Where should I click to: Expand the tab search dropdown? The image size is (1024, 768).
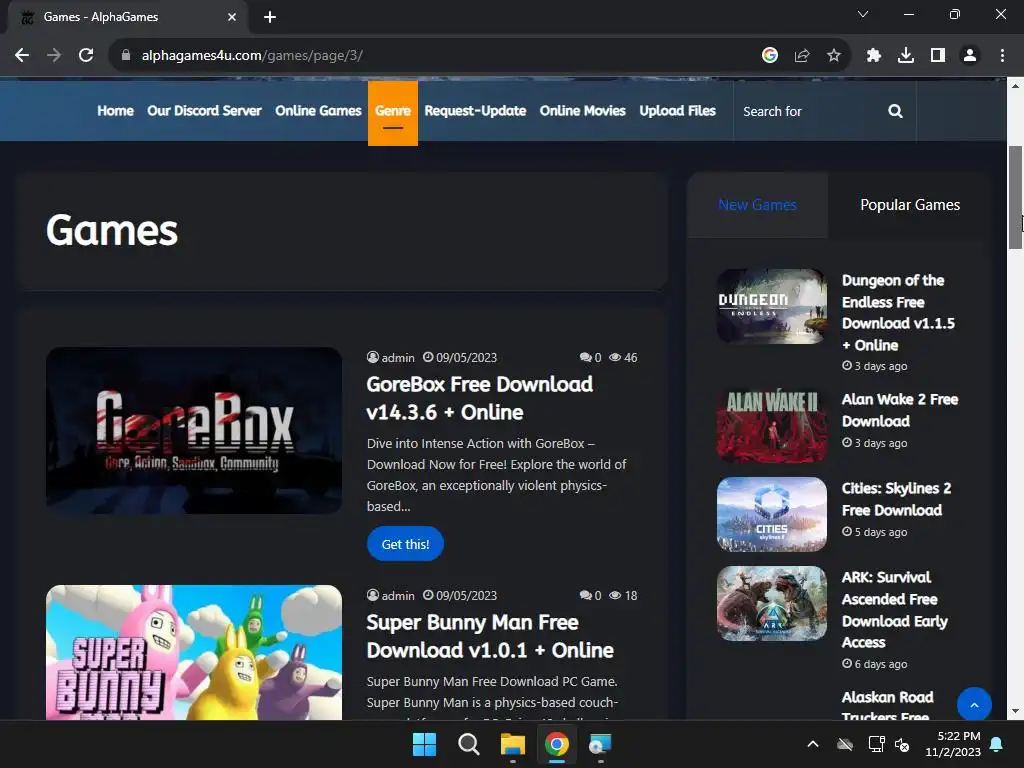click(863, 14)
